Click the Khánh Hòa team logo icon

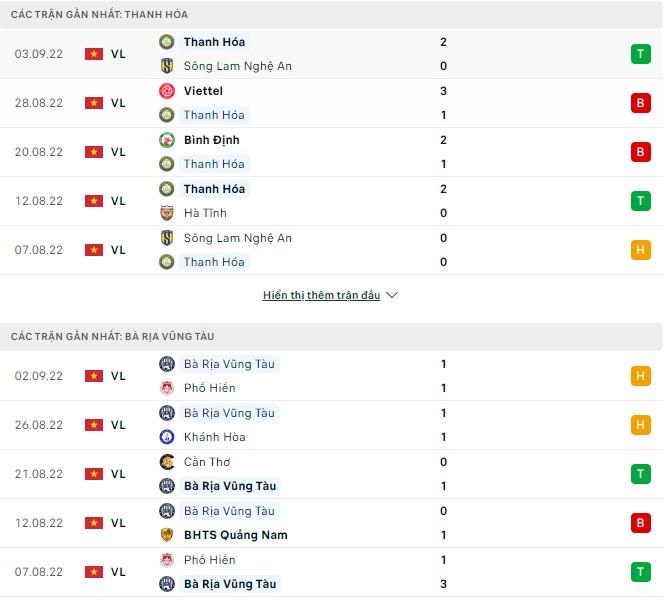coord(167,437)
